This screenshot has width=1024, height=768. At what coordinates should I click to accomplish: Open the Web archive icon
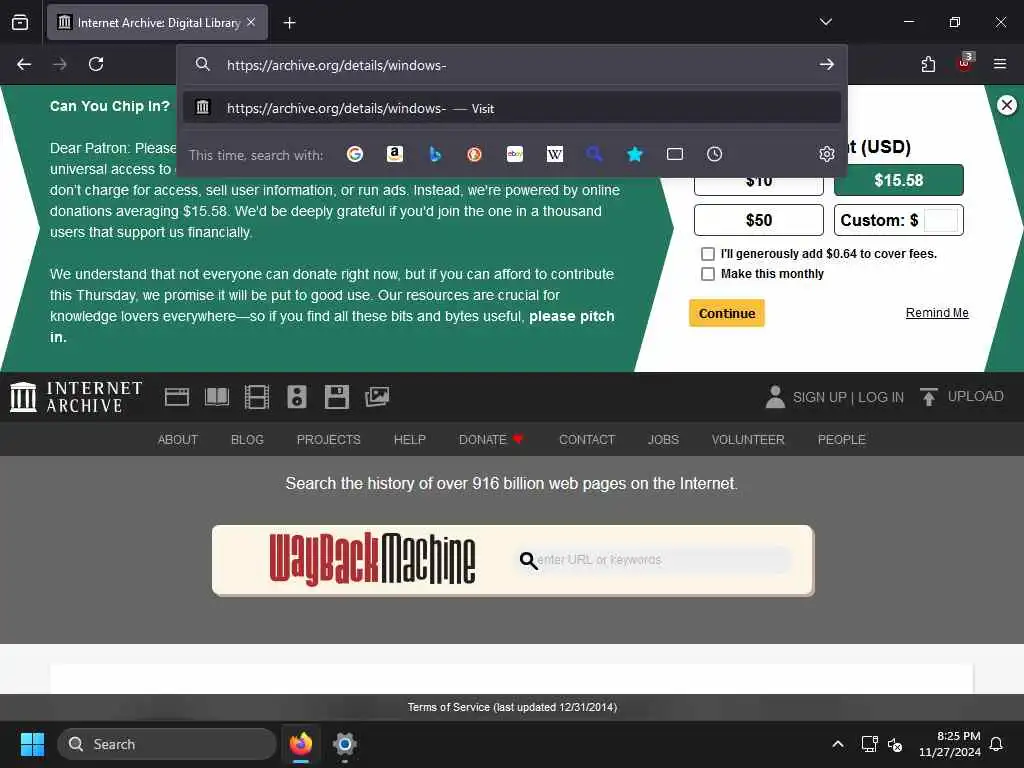[x=176, y=397]
